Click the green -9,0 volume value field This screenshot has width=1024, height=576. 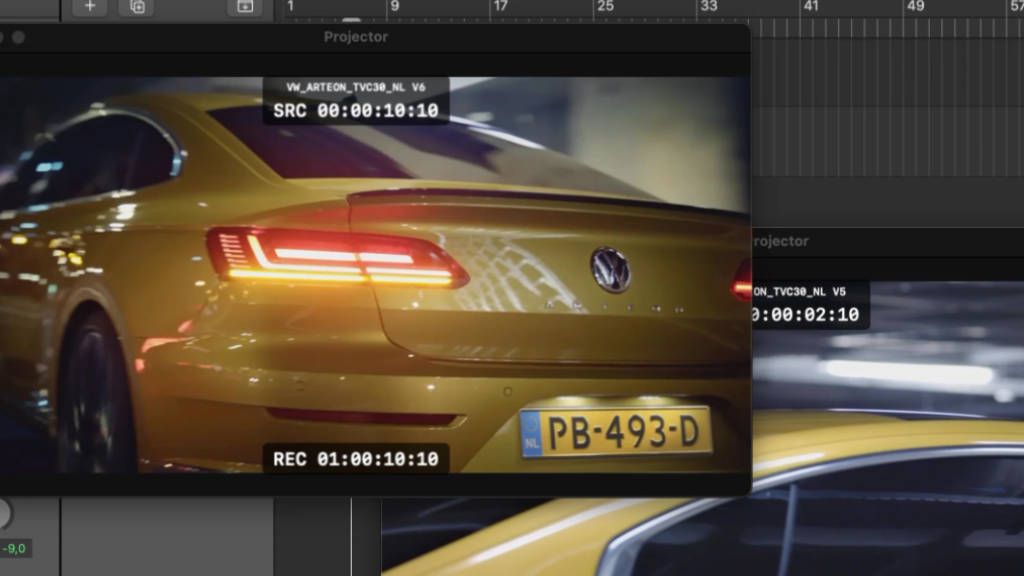coord(14,549)
